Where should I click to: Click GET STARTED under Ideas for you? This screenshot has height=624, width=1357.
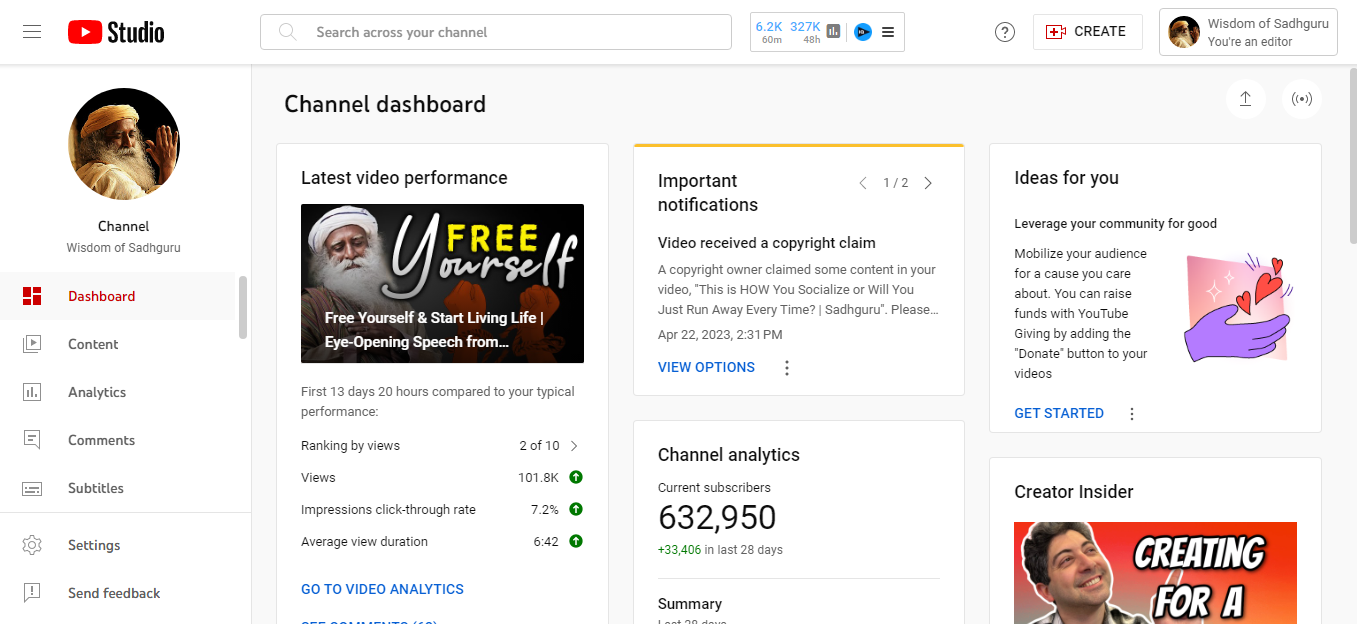click(x=1059, y=413)
